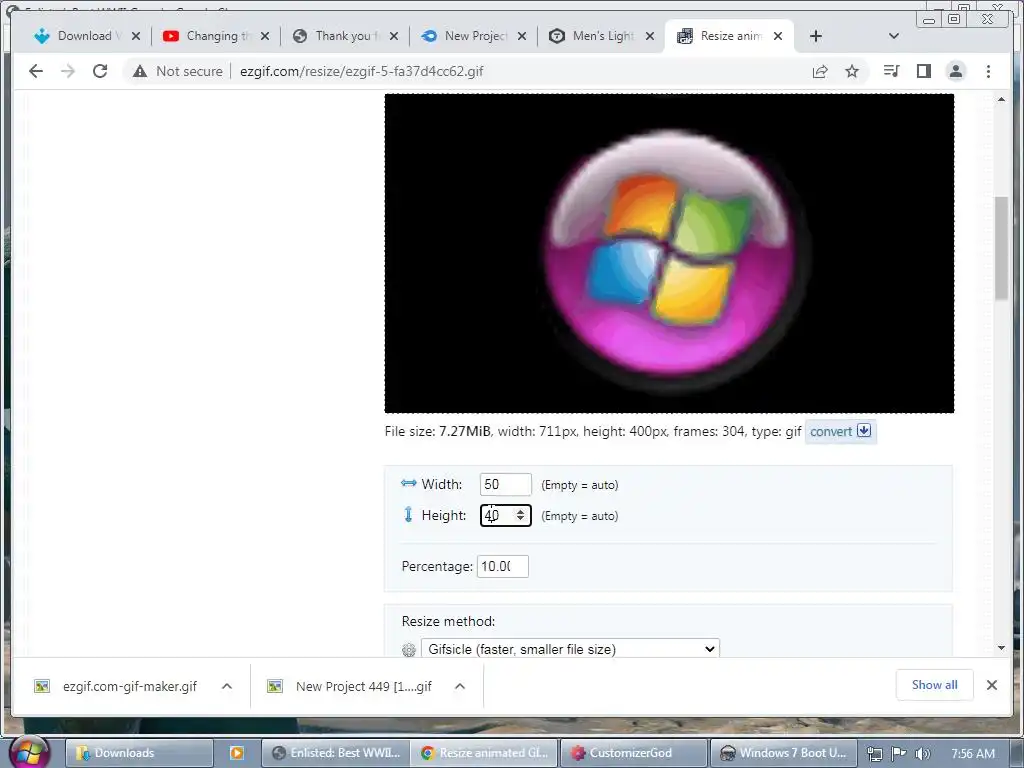This screenshot has height=768, width=1024.
Task: Close the downloads bar
Action: (992, 685)
